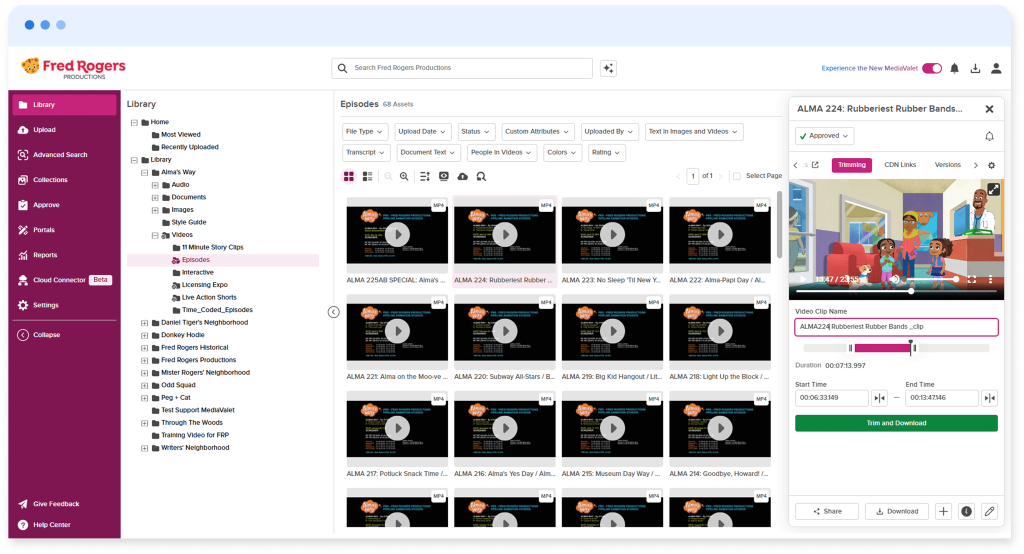
Task: Click the edit pencil icon
Action: [989, 512]
